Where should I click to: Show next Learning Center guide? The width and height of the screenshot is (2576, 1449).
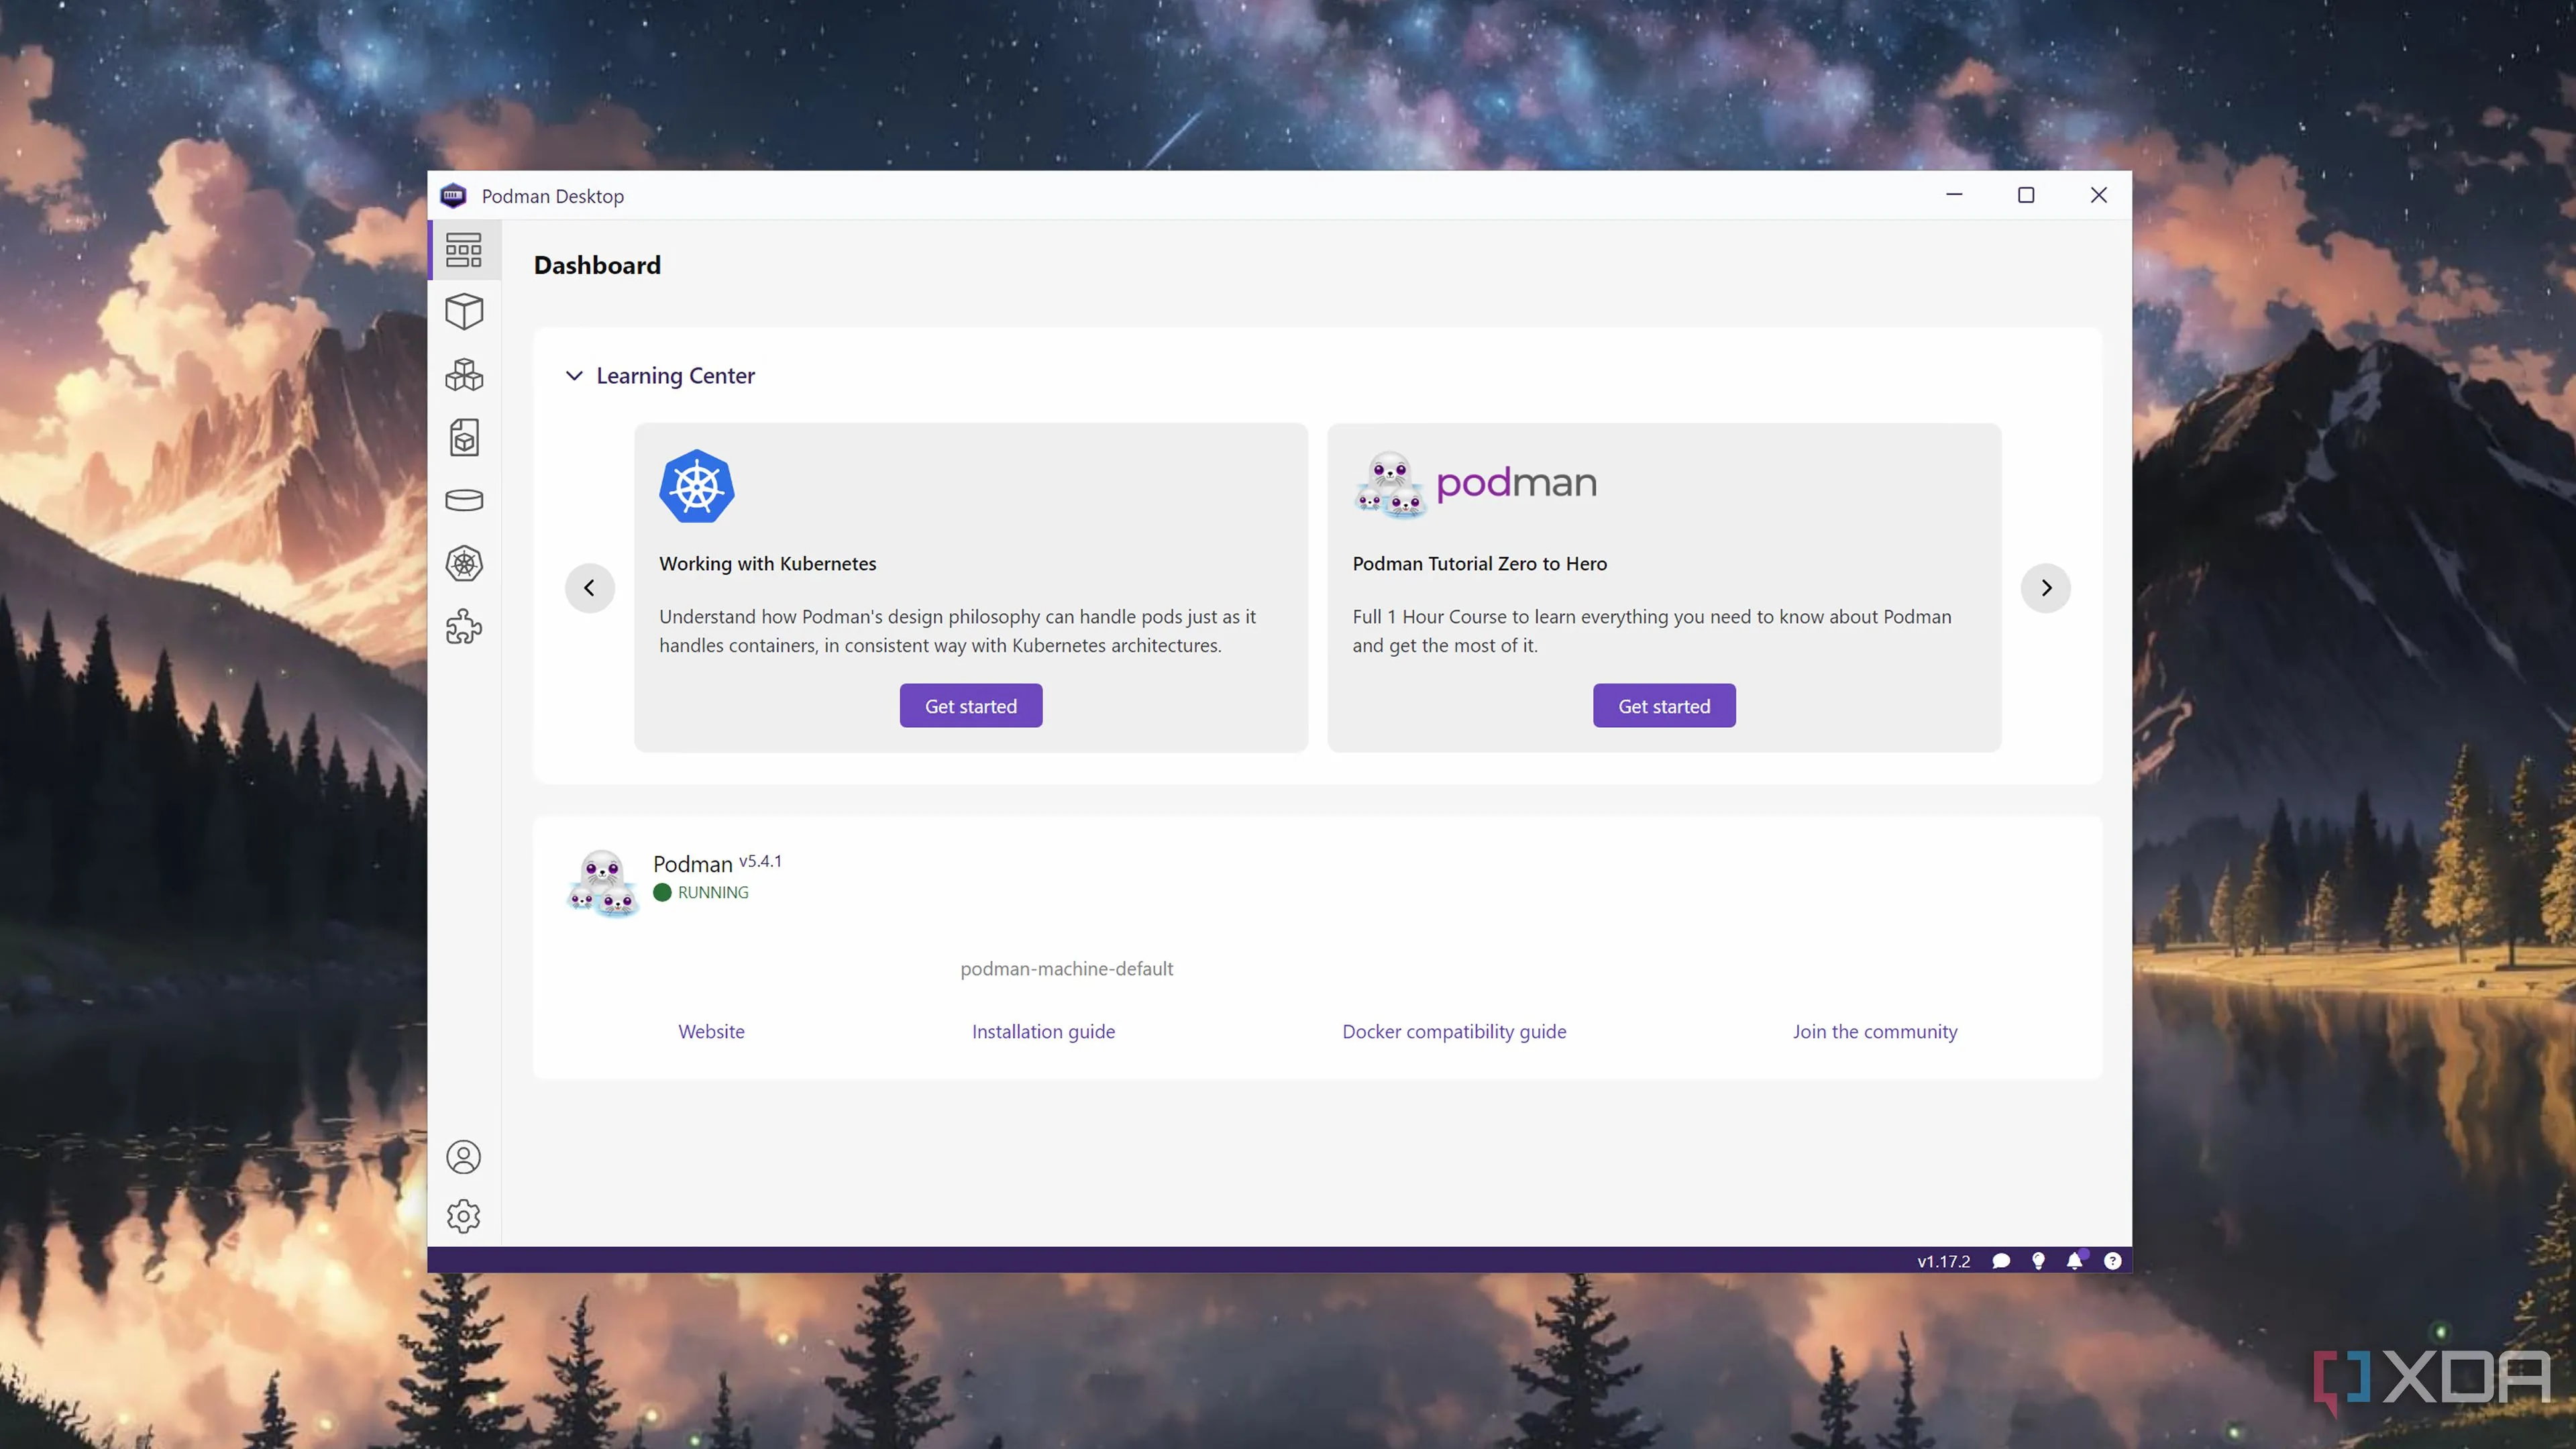coord(2046,588)
